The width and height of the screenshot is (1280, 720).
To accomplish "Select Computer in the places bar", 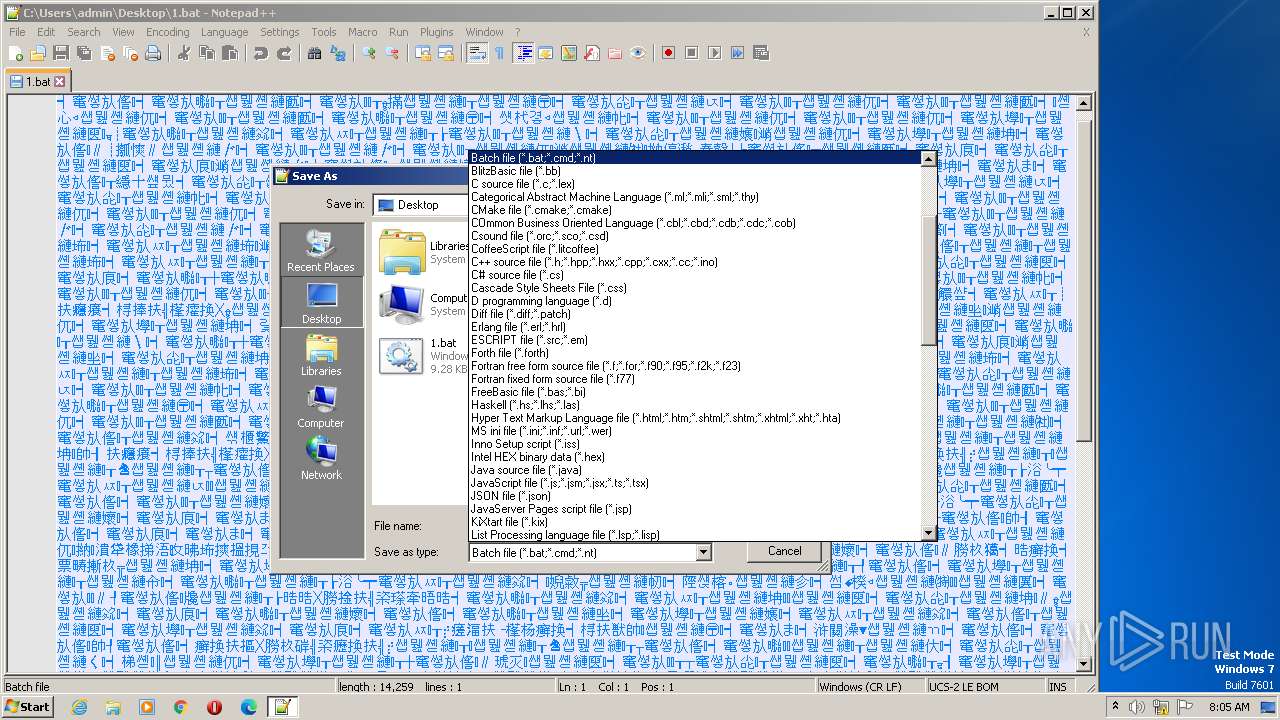I will (x=320, y=406).
